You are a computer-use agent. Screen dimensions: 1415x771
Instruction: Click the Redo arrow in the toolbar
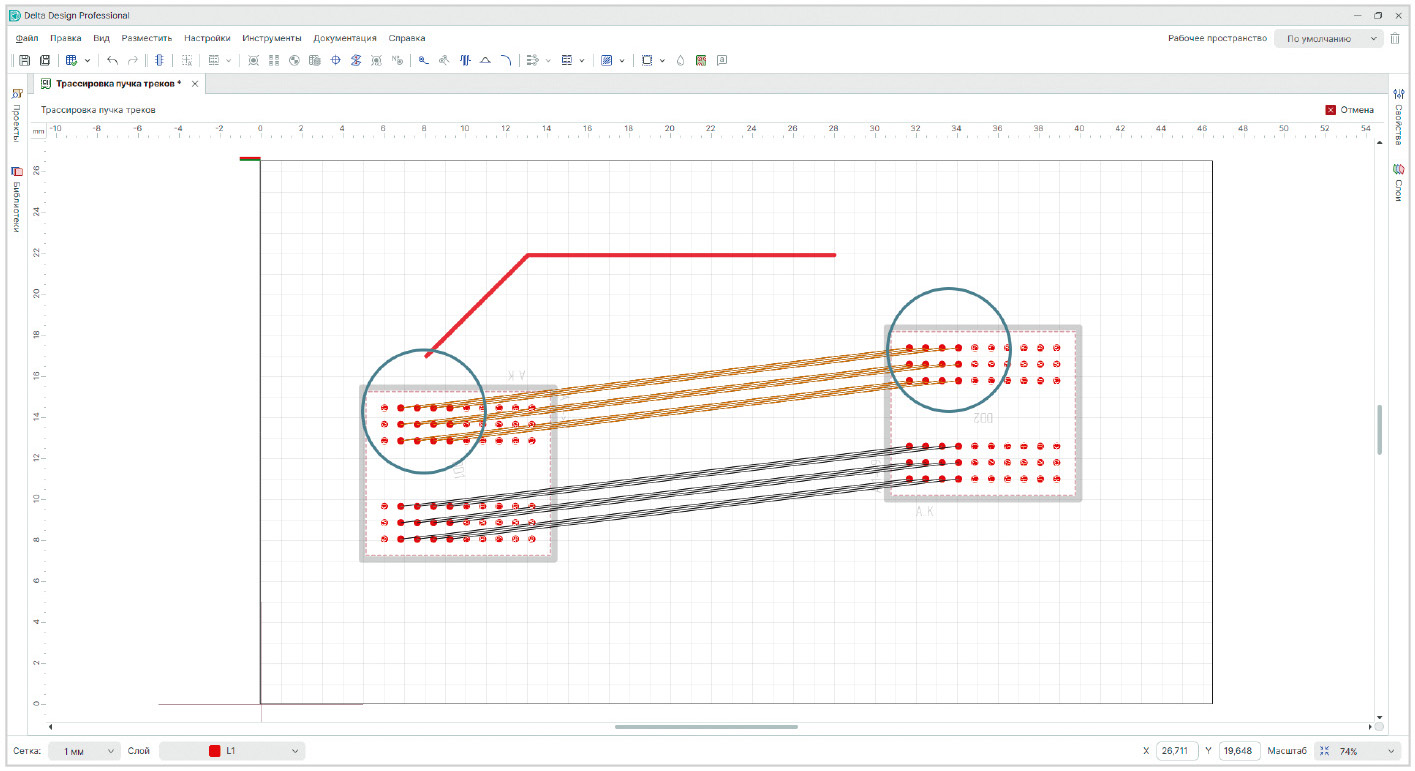[x=132, y=60]
